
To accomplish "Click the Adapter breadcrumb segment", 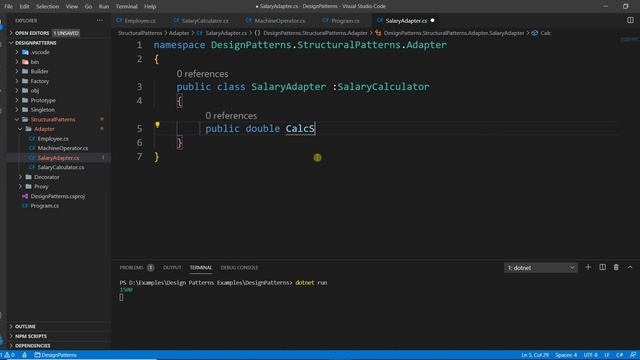I will [x=179, y=33].
